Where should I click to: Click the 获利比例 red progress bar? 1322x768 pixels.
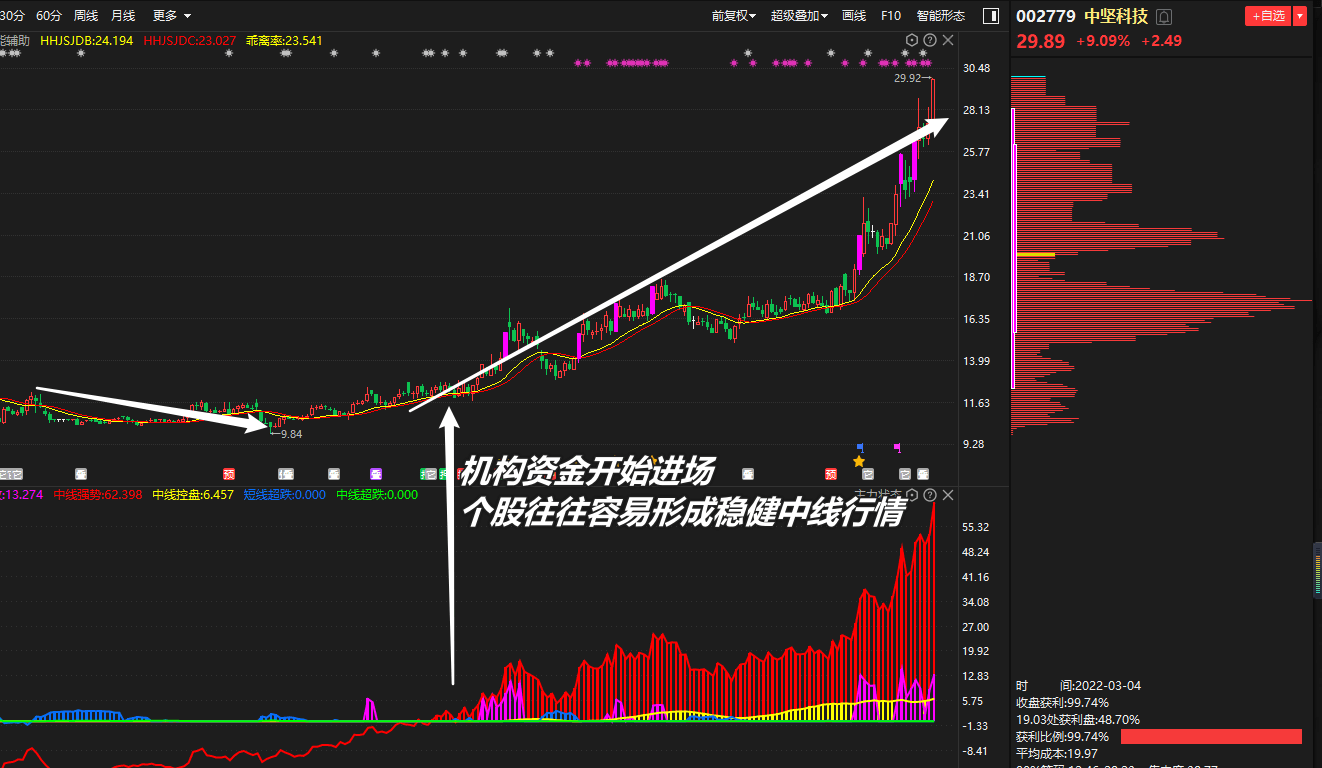1211,737
